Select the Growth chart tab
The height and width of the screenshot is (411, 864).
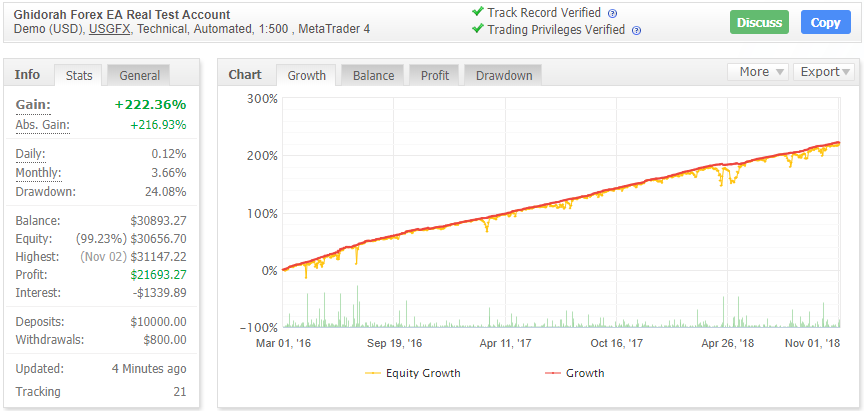(307, 75)
